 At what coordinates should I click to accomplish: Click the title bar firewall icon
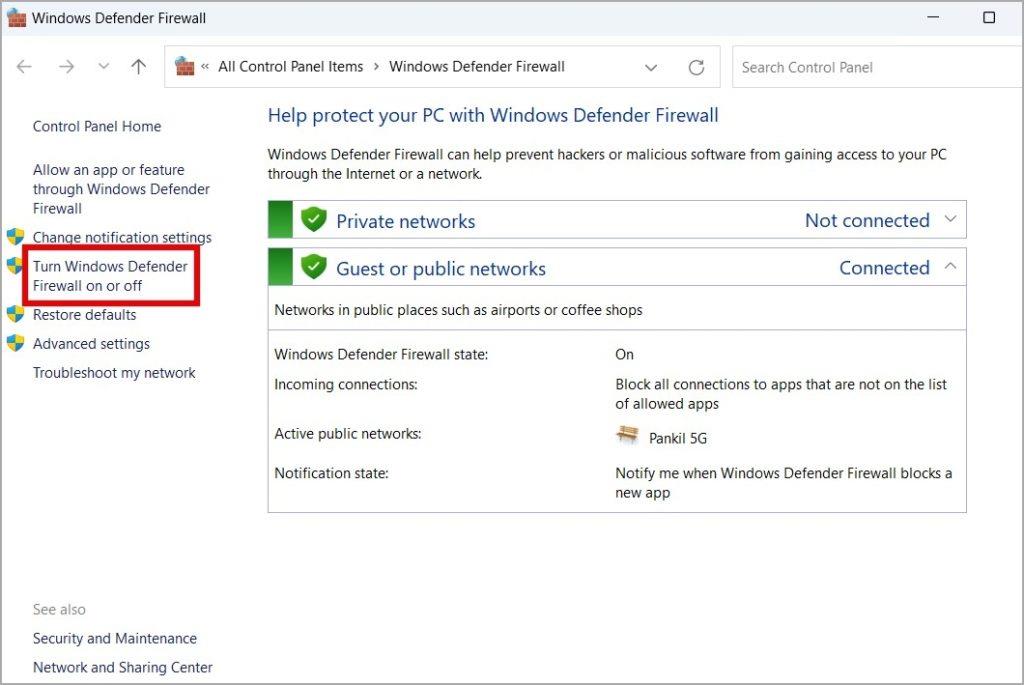(16, 17)
